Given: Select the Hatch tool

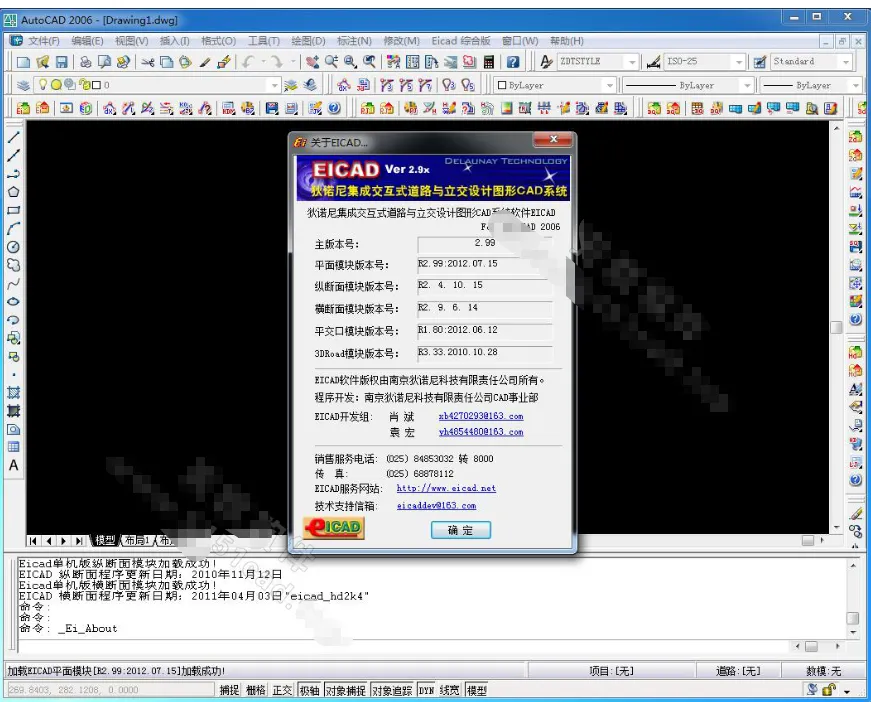Looking at the screenshot, I should (13, 393).
